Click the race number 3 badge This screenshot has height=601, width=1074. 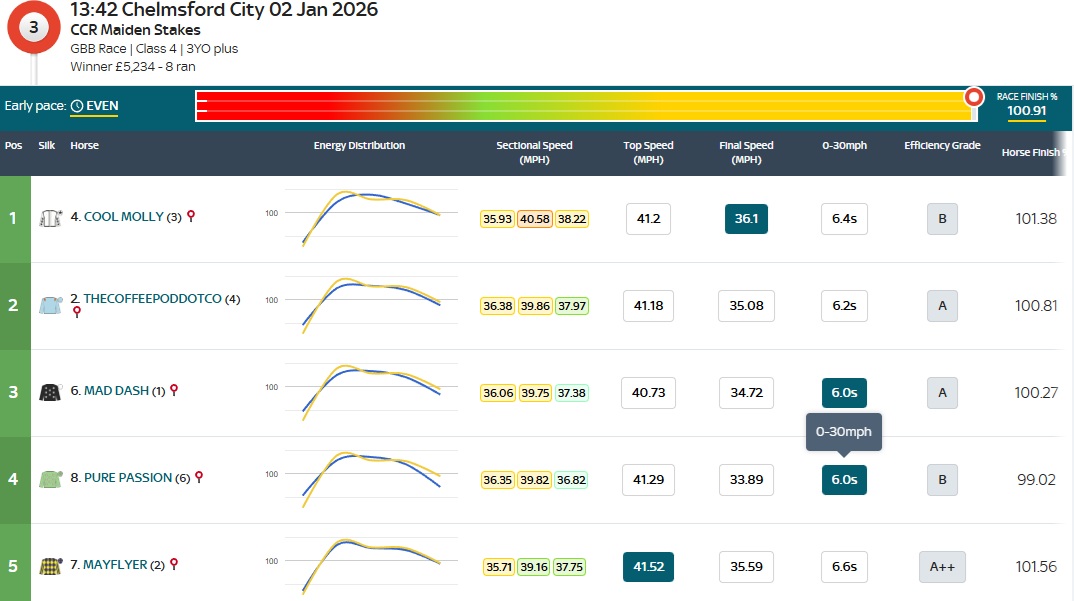(x=33, y=28)
